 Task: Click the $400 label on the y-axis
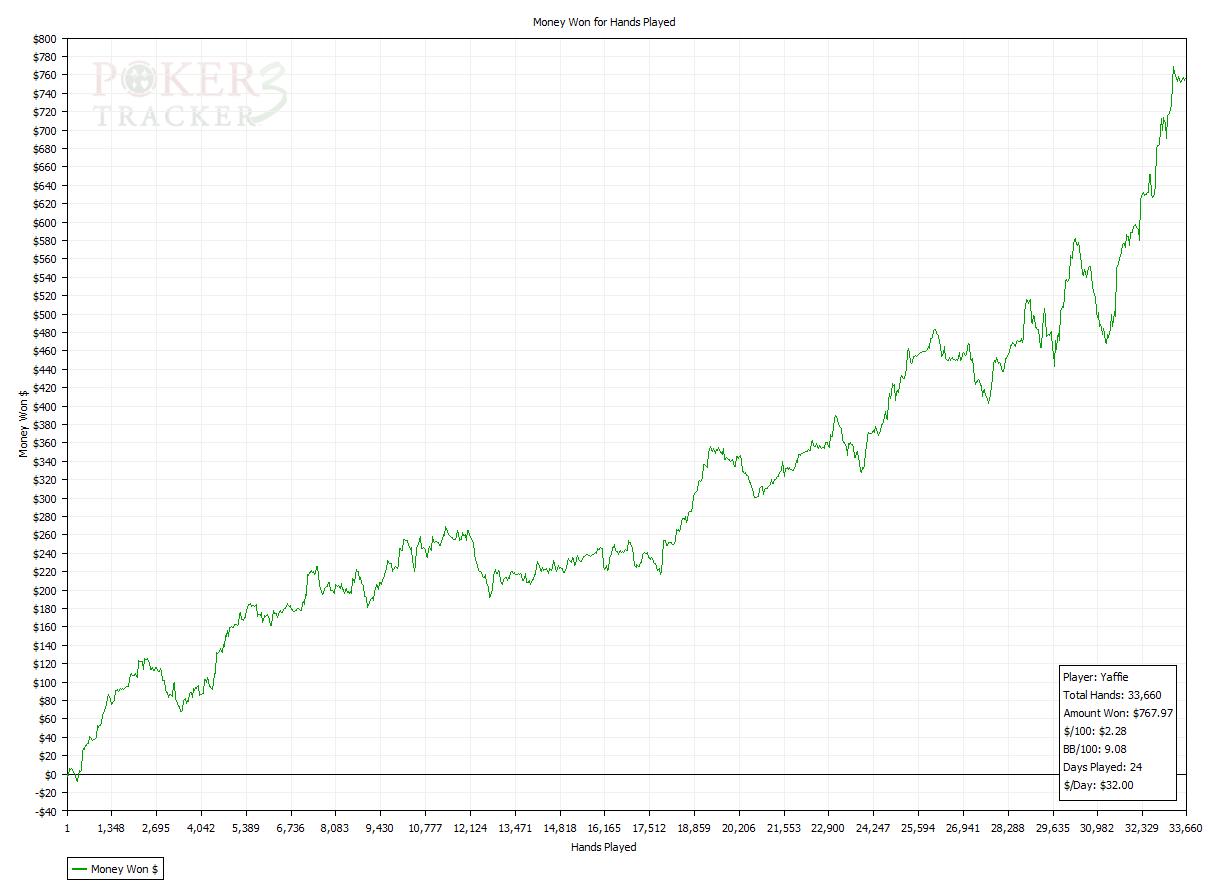pyautogui.click(x=43, y=407)
